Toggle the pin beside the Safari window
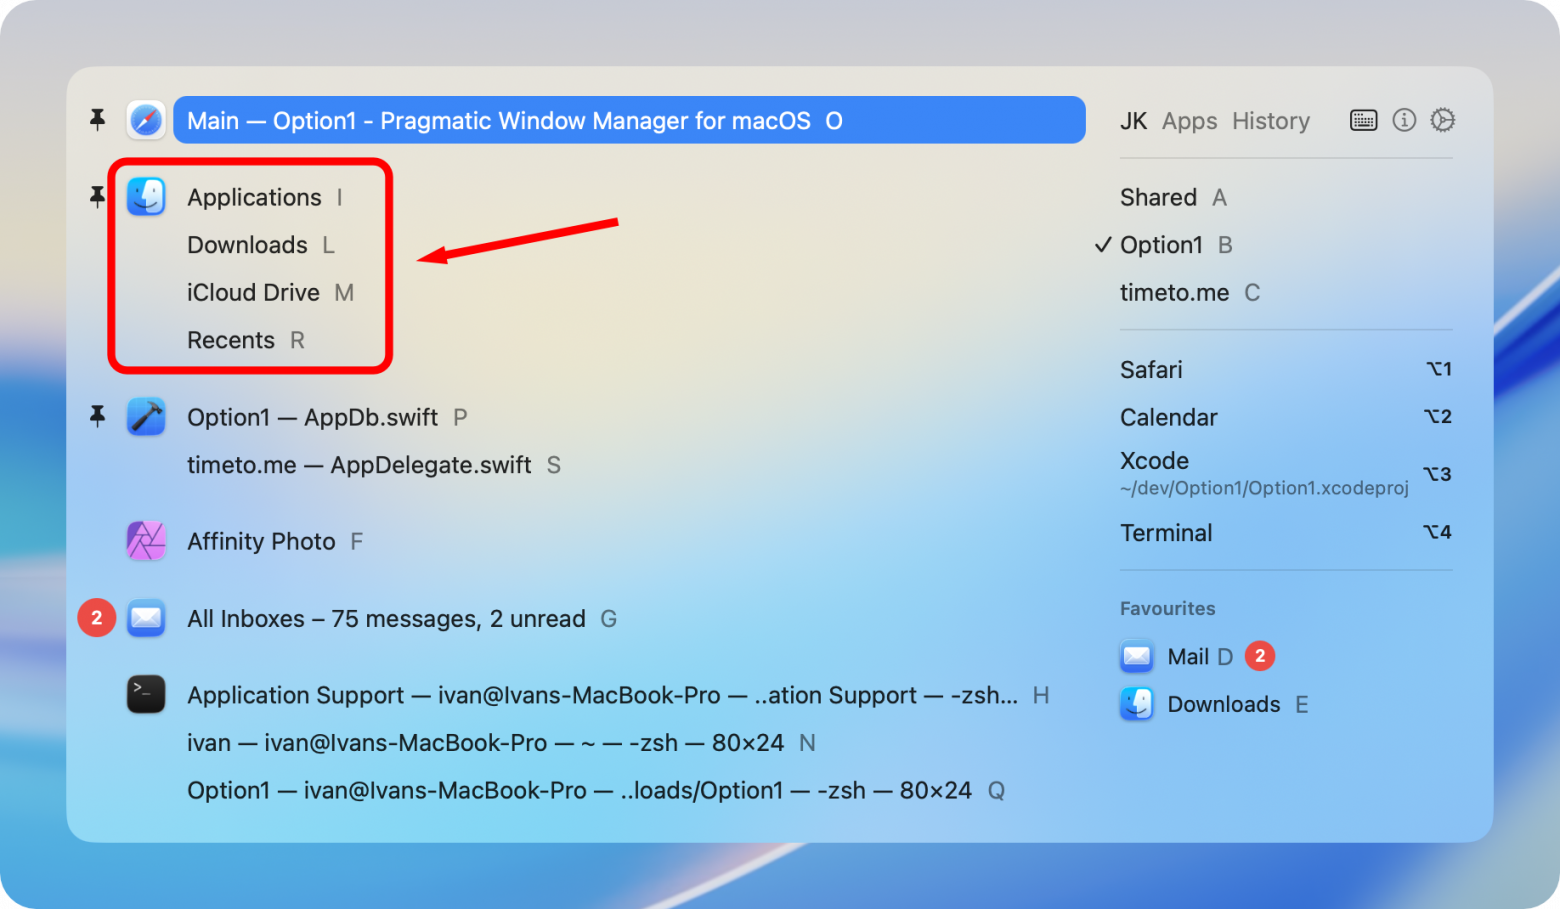 click(97, 120)
